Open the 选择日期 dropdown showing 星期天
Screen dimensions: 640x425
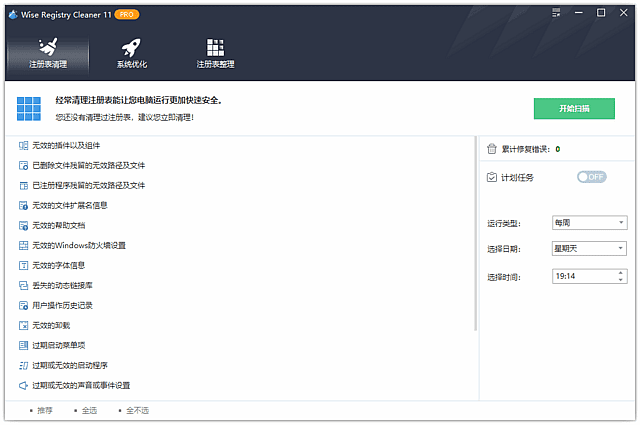point(589,249)
